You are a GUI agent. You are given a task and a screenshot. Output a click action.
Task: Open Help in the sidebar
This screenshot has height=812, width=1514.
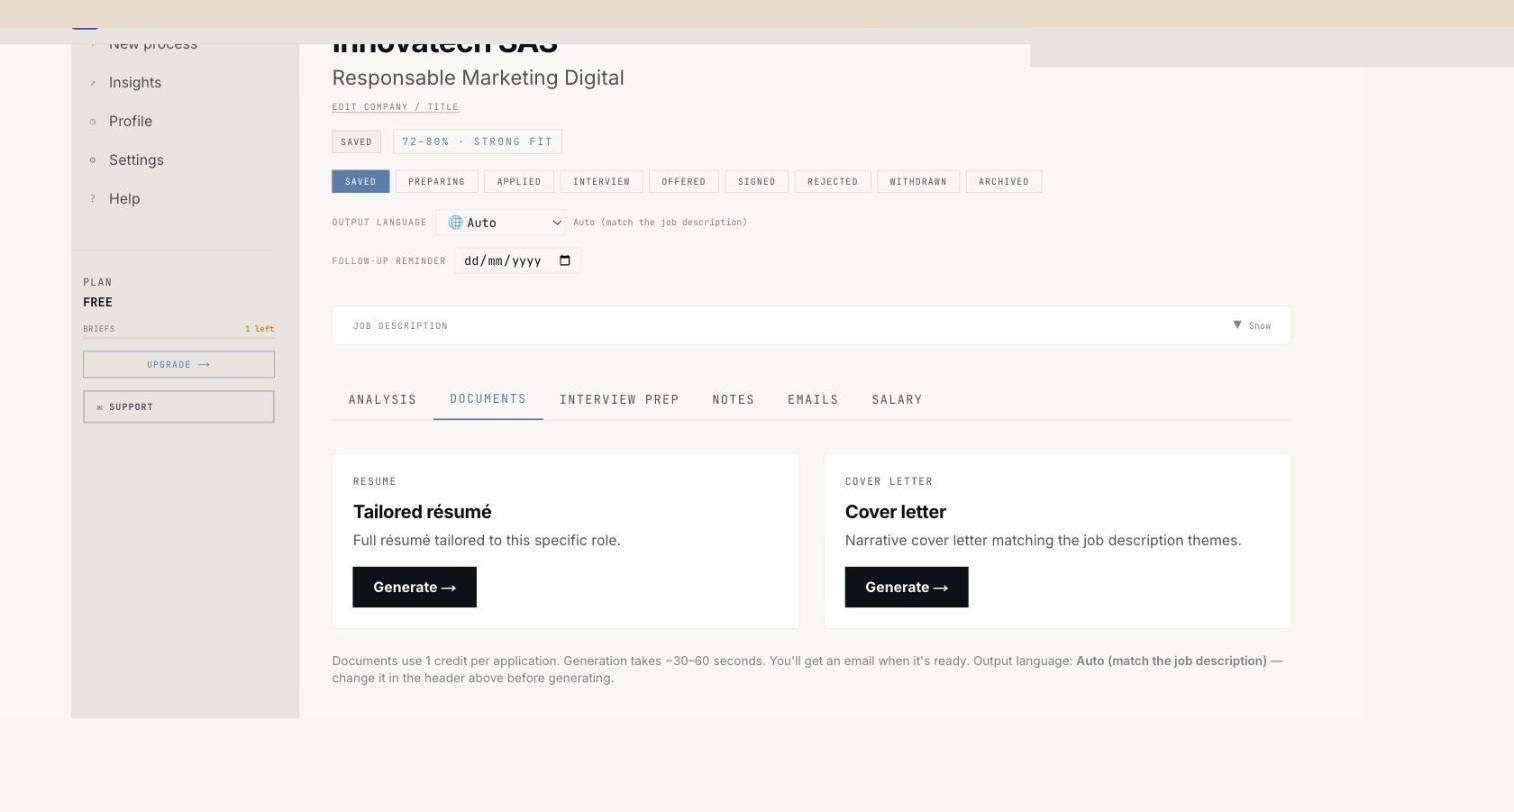124,199
